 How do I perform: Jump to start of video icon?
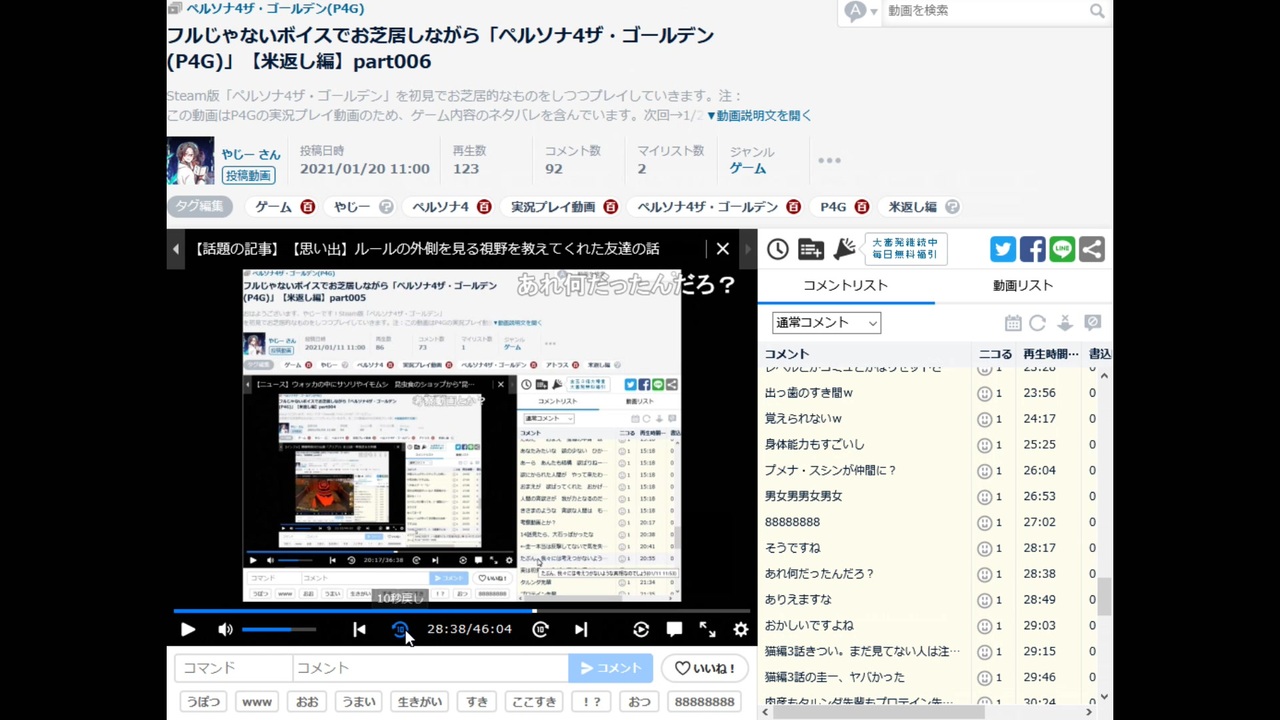(x=359, y=629)
